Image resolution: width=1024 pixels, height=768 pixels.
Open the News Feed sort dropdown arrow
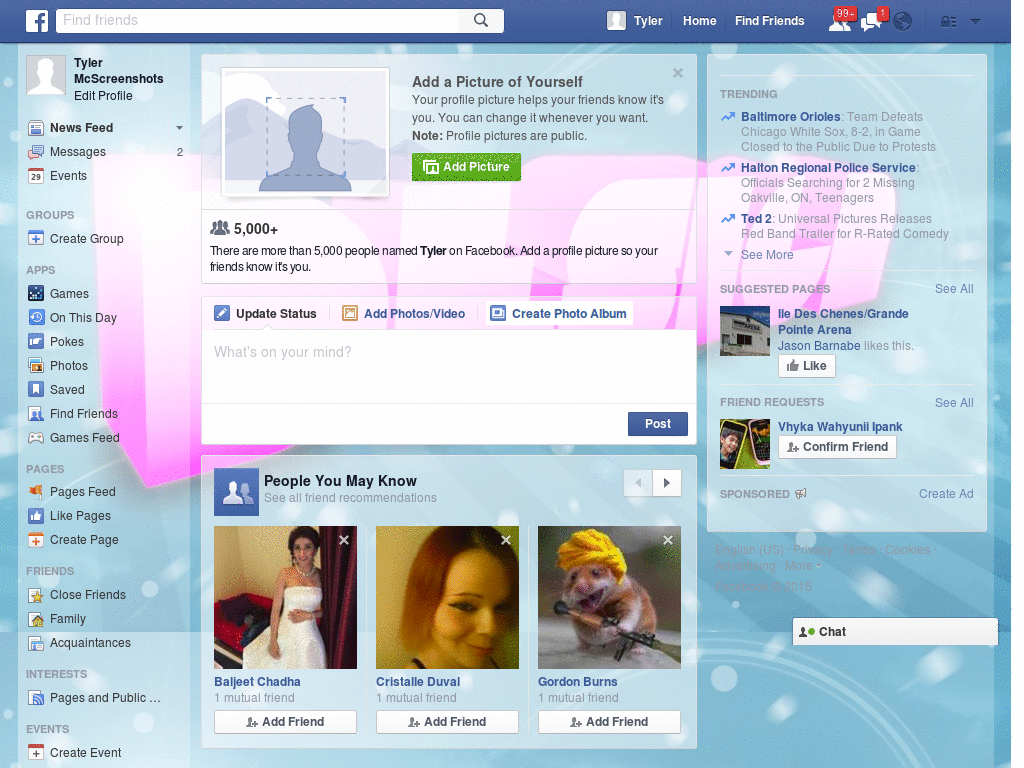(179, 128)
